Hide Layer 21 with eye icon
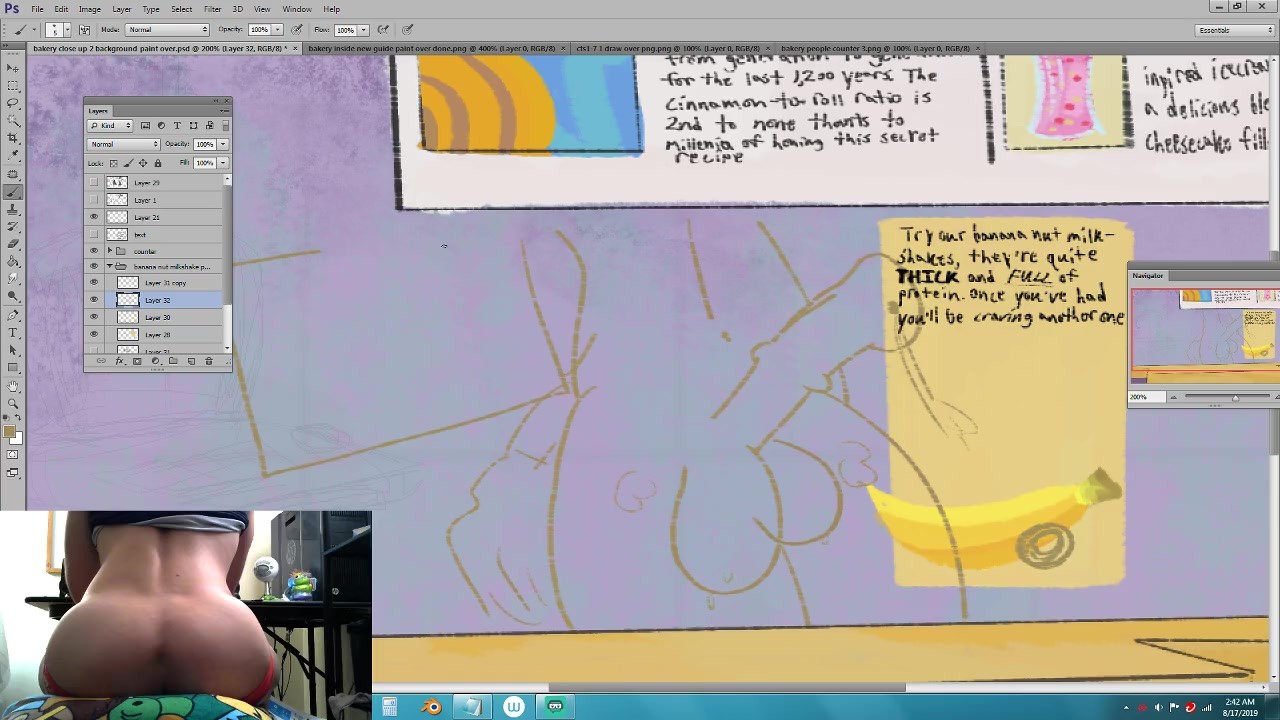Viewport: 1280px width, 720px height. 94,217
